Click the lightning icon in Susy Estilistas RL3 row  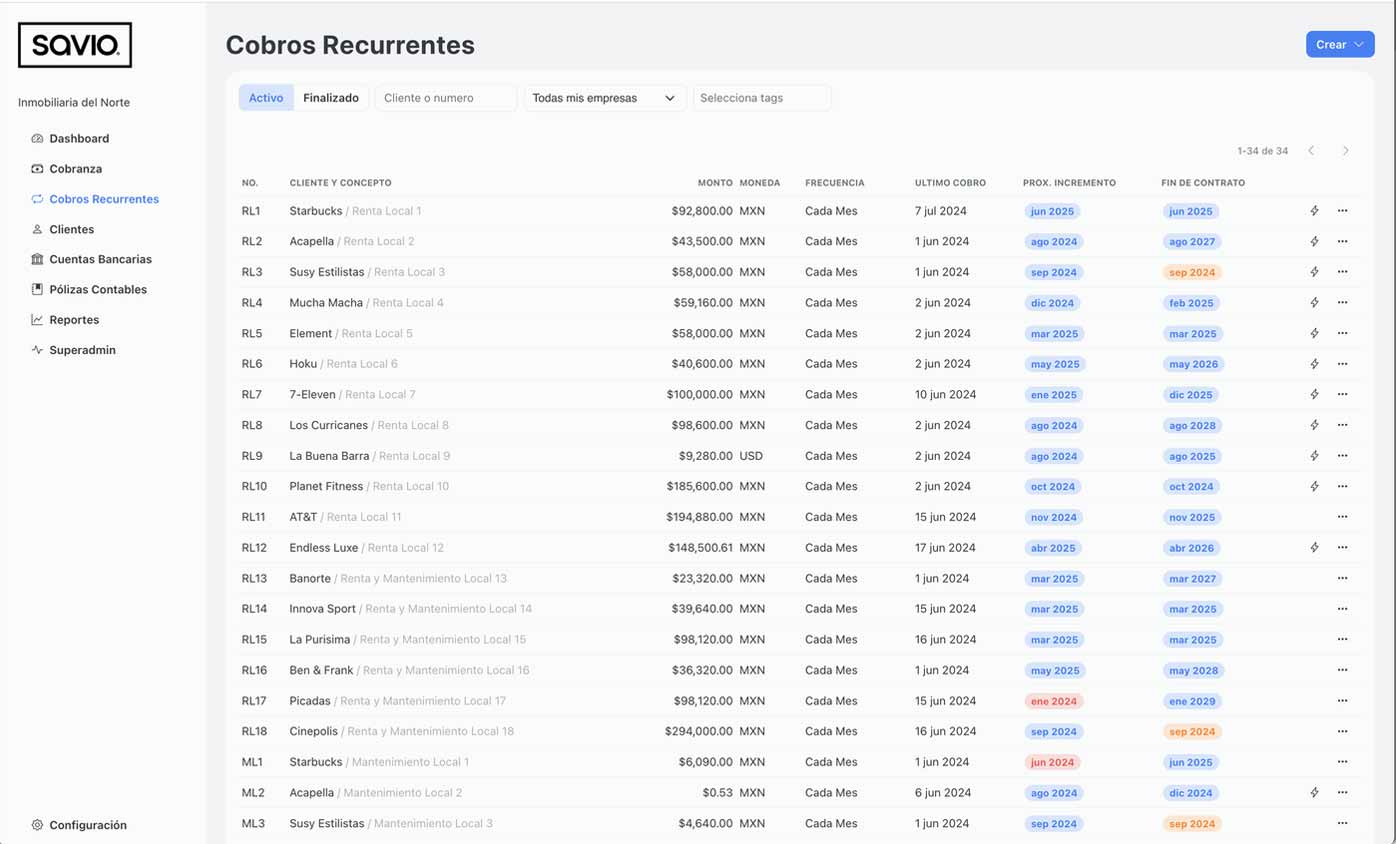coord(1314,272)
